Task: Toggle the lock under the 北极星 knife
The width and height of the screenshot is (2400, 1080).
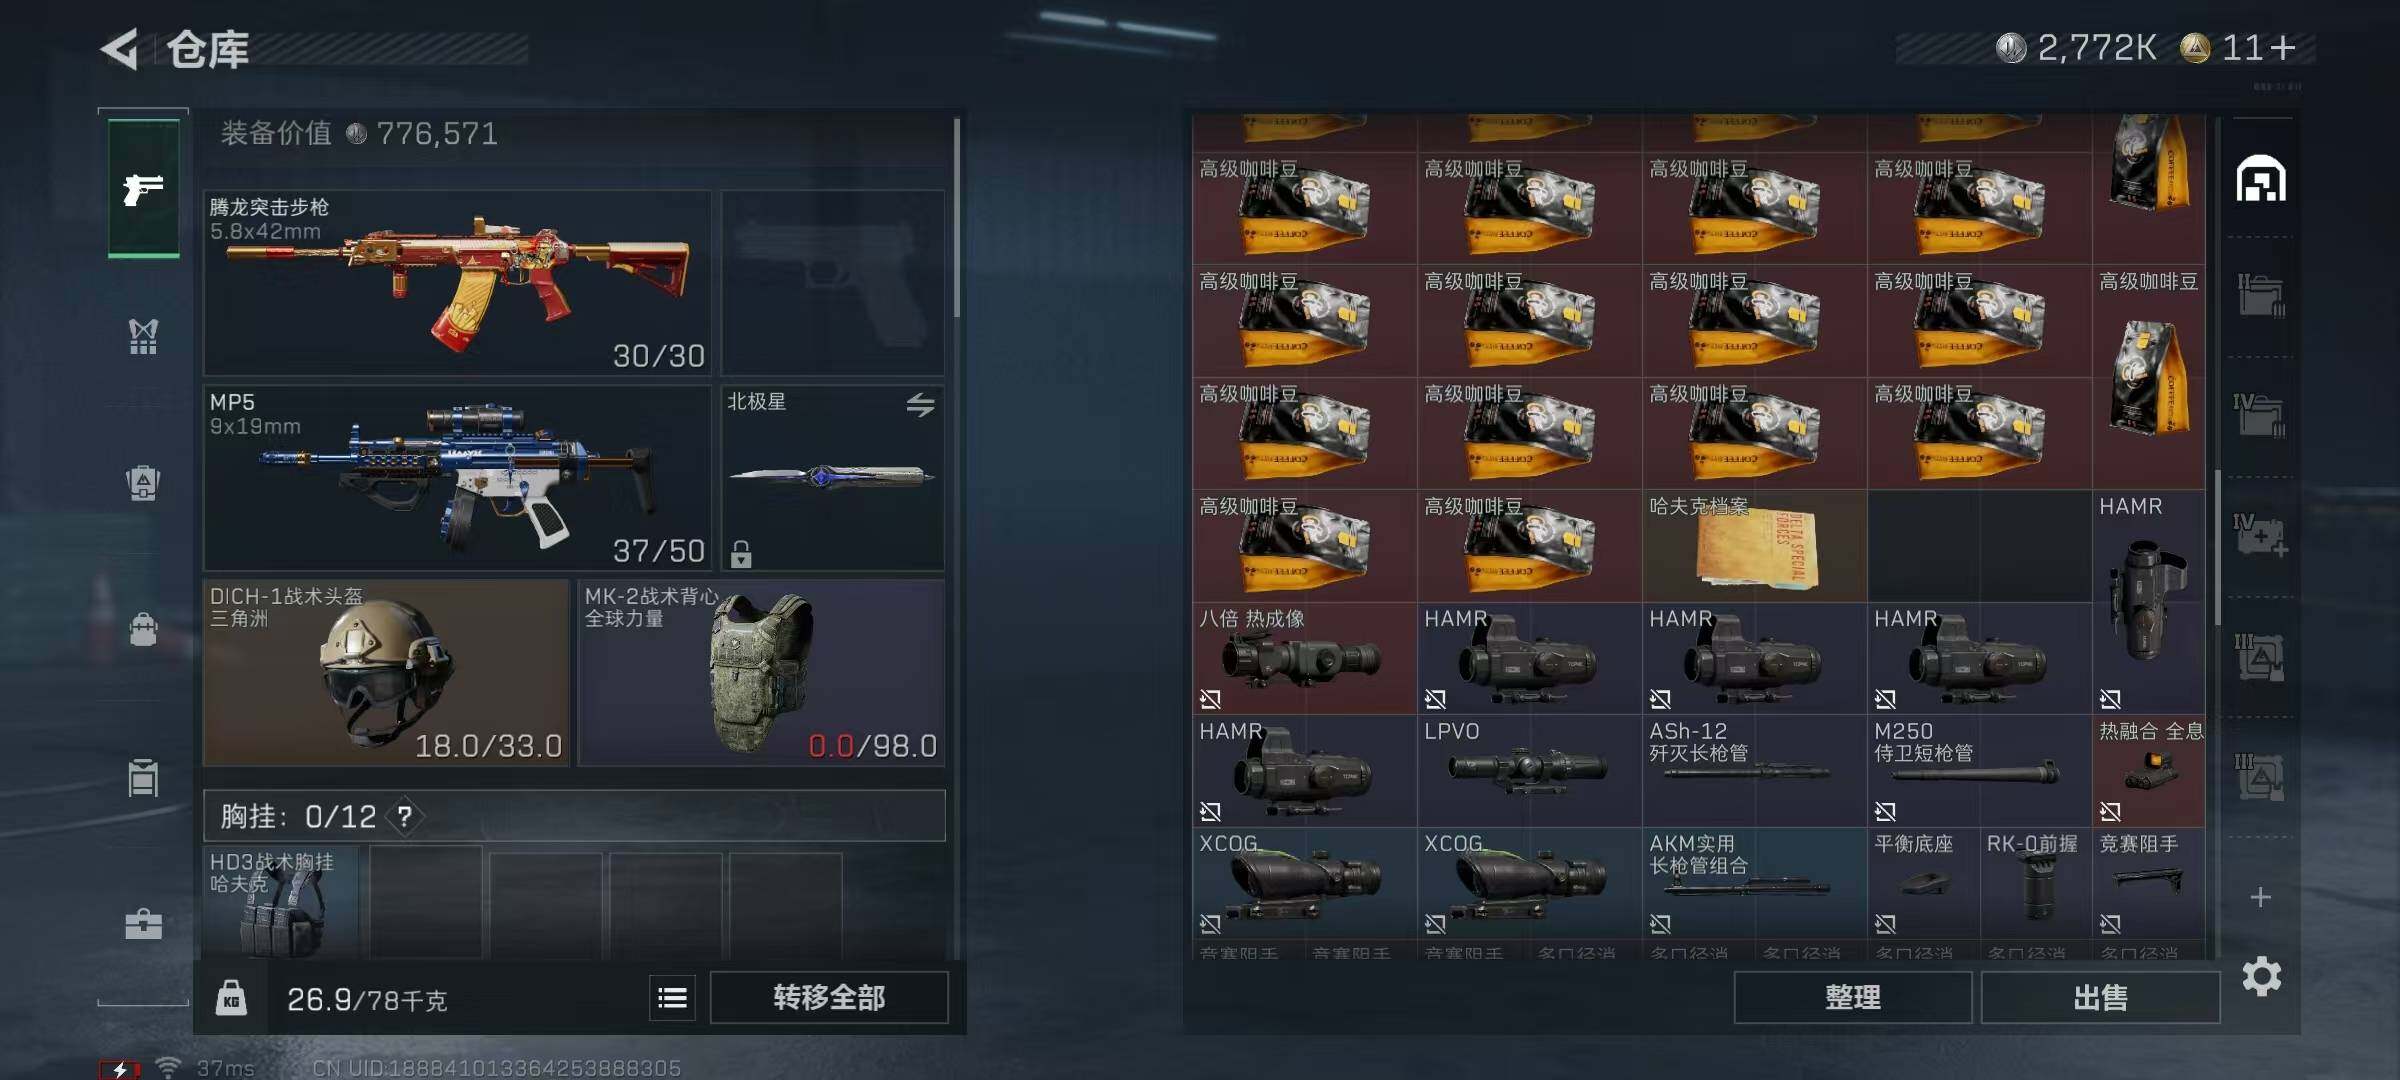Action: click(741, 553)
